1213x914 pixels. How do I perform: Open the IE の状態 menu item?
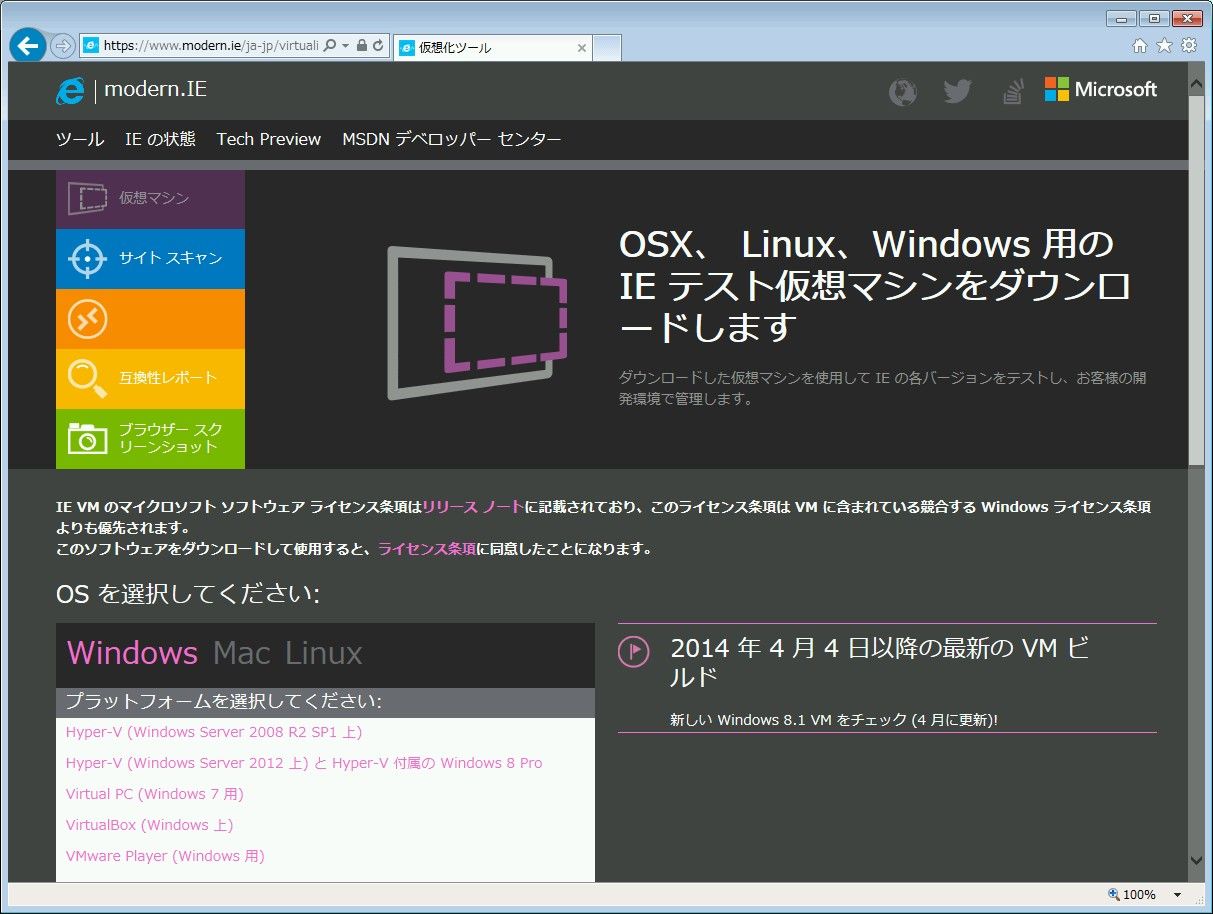(160, 139)
